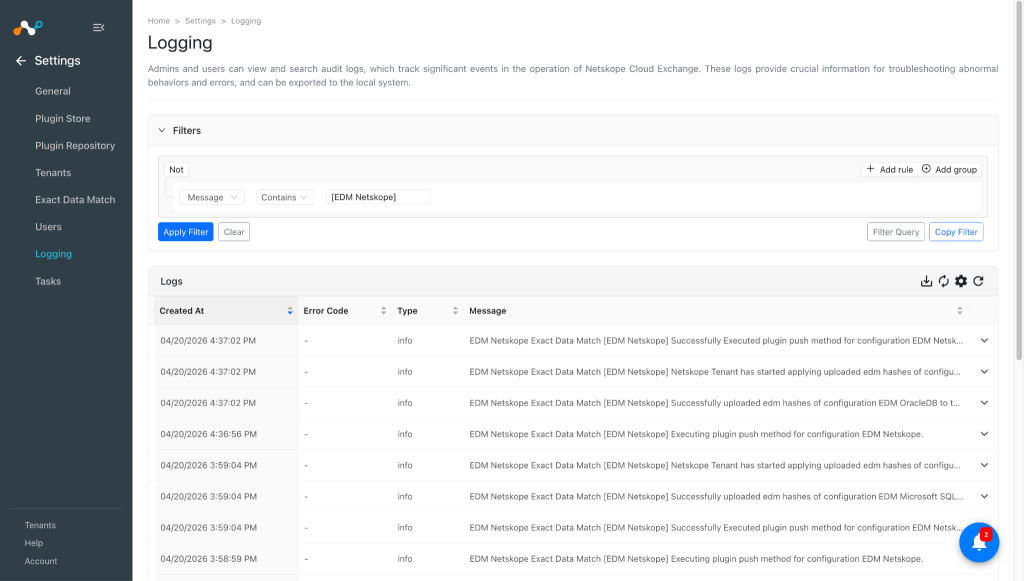Click the Copy Filter button

(956, 232)
